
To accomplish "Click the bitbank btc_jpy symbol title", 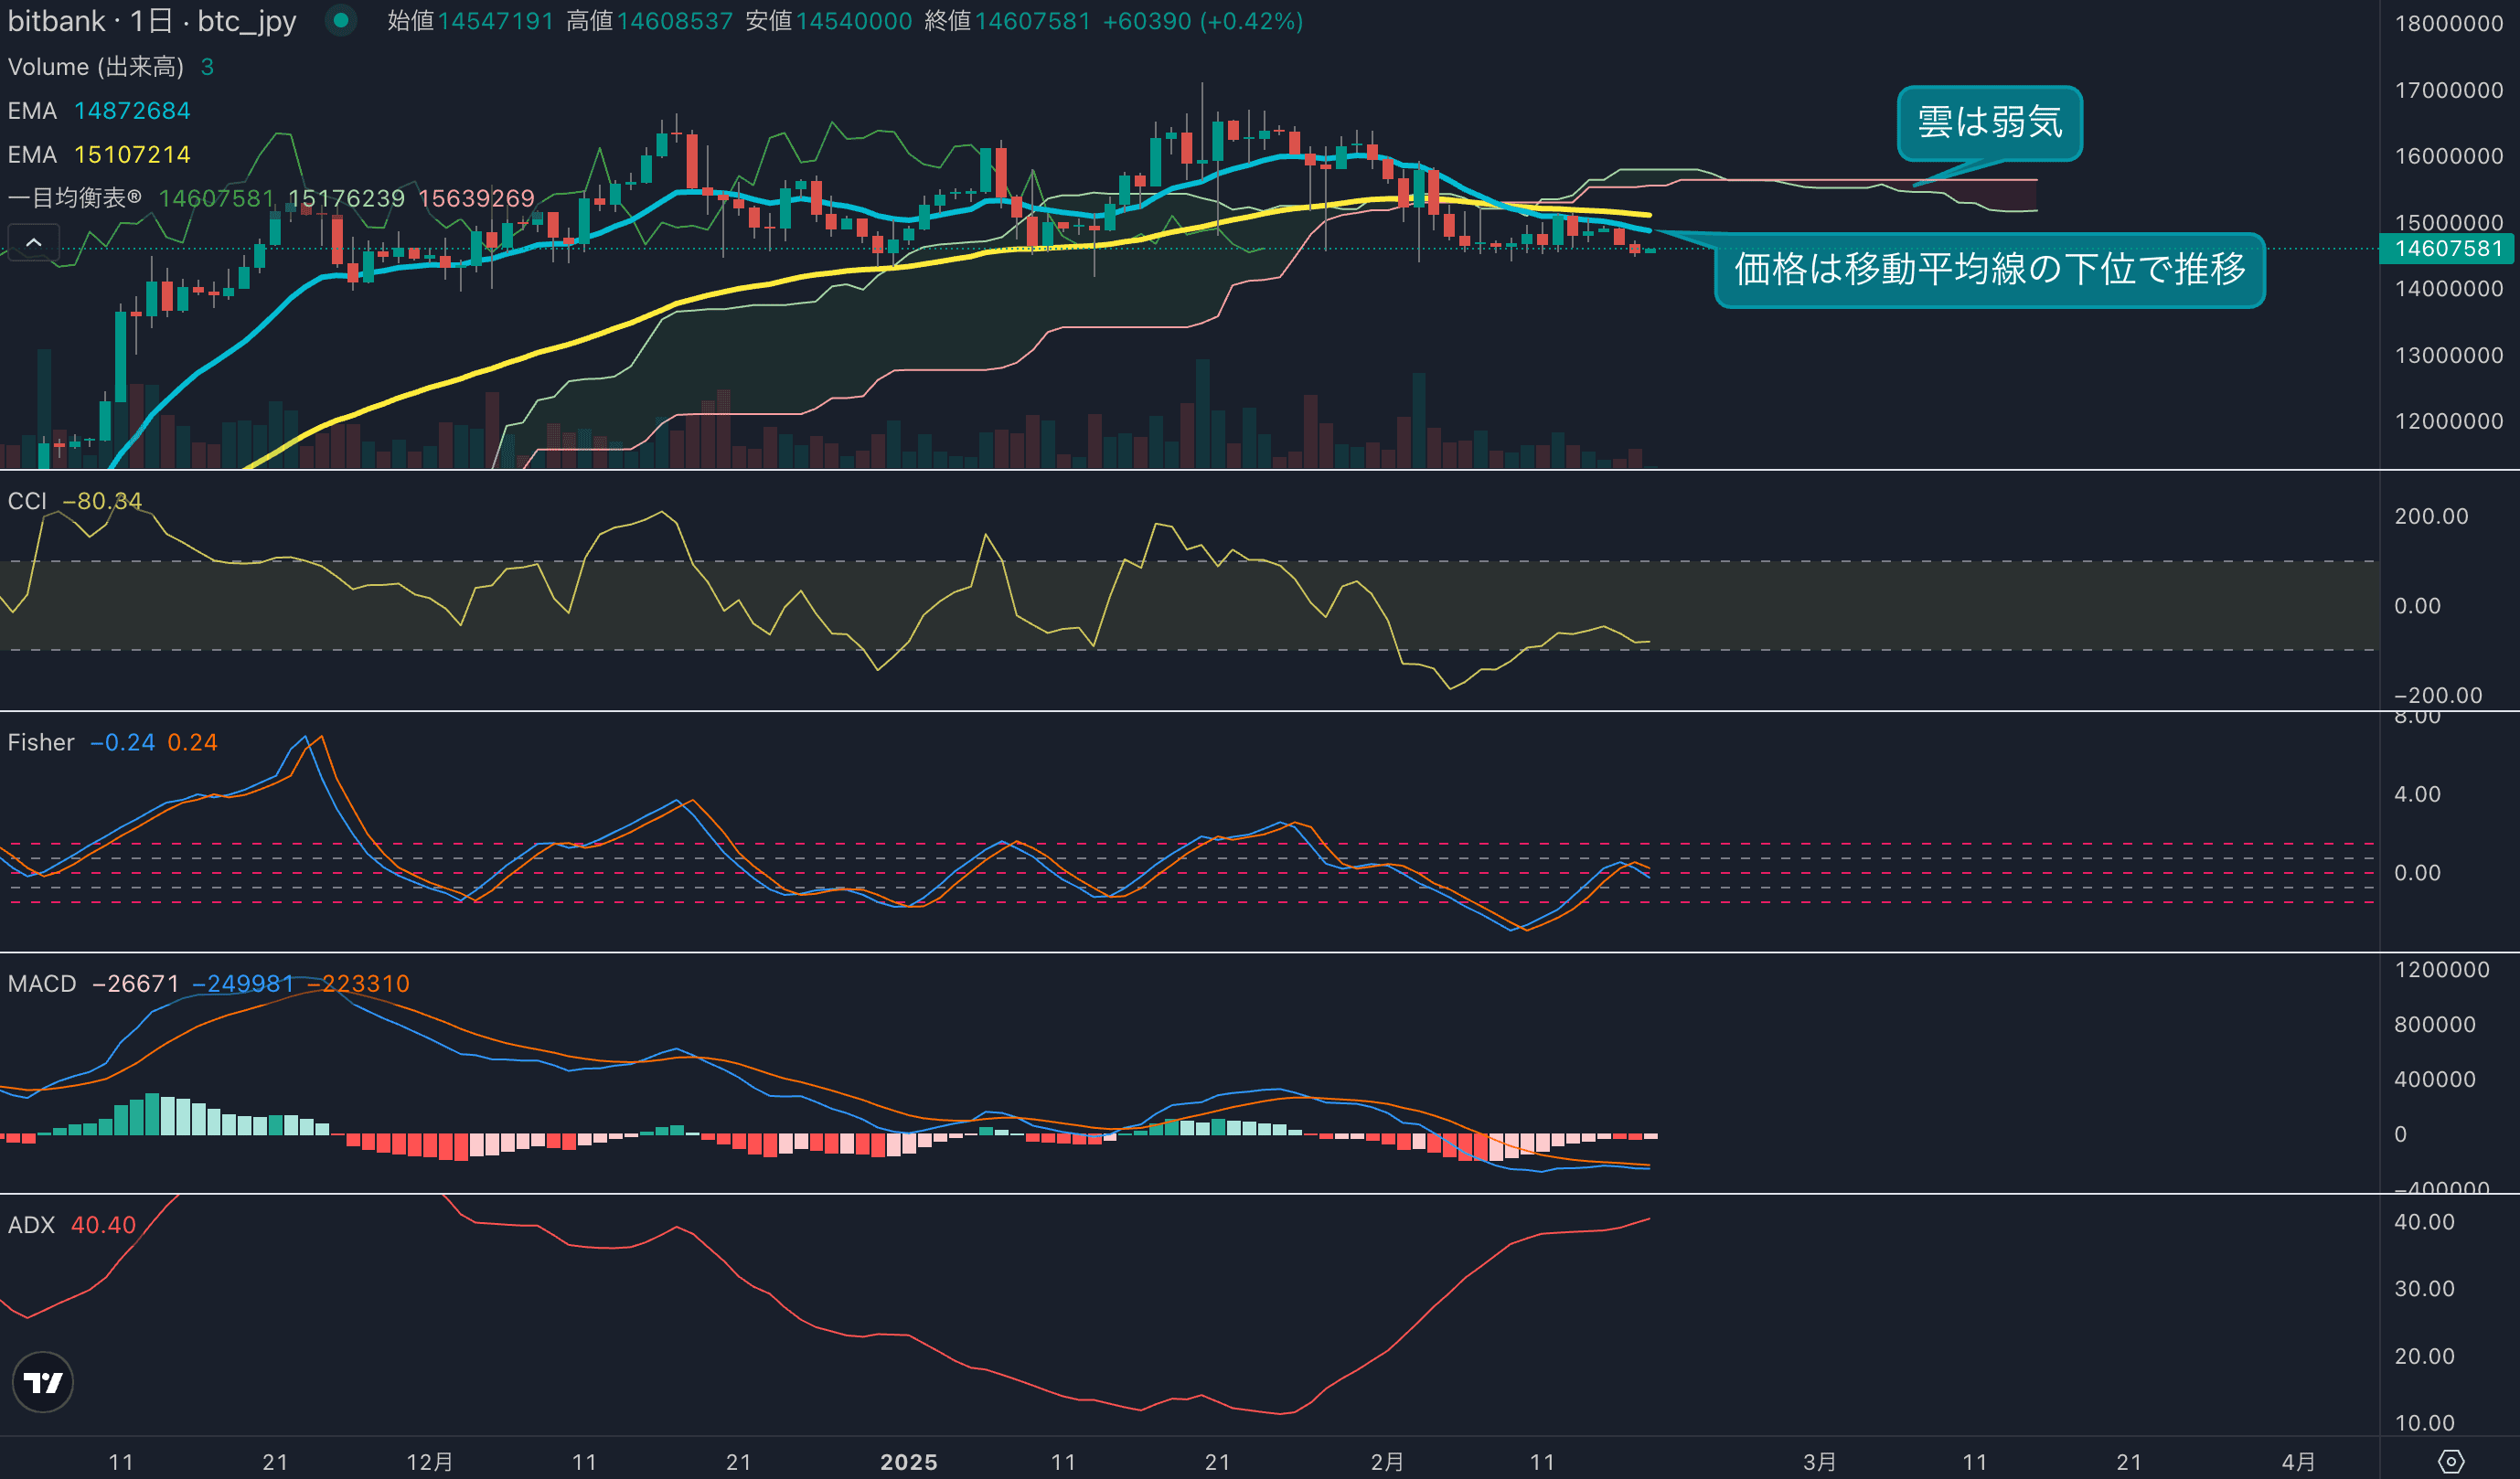I will pyautogui.click(x=152, y=21).
